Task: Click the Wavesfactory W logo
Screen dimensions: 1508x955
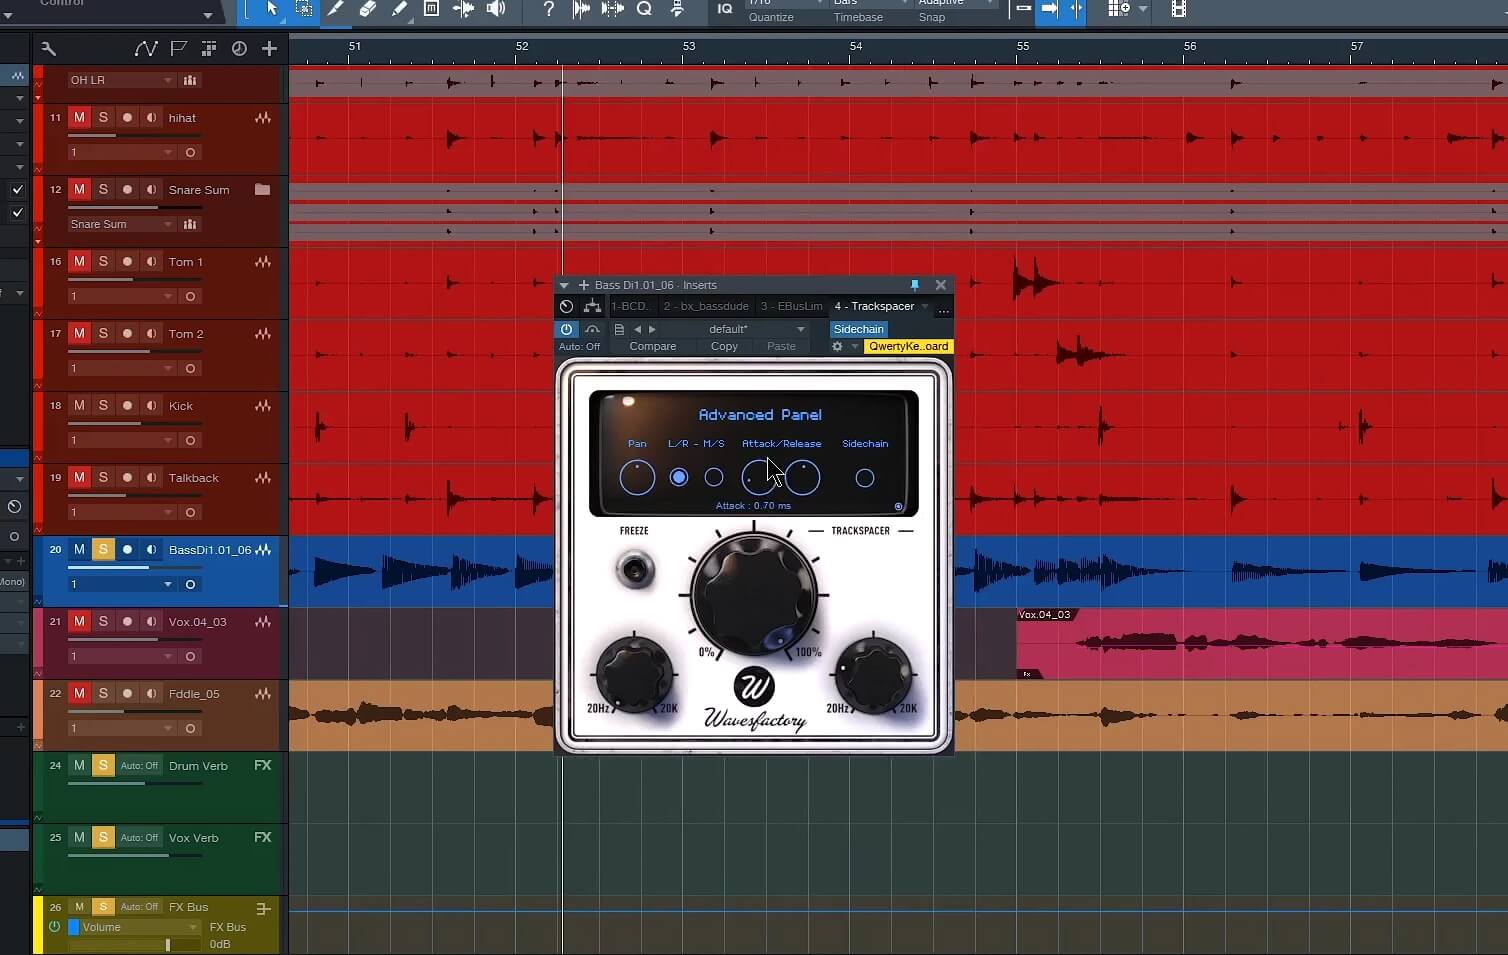Action: pyautogui.click(x=754, y=686)
